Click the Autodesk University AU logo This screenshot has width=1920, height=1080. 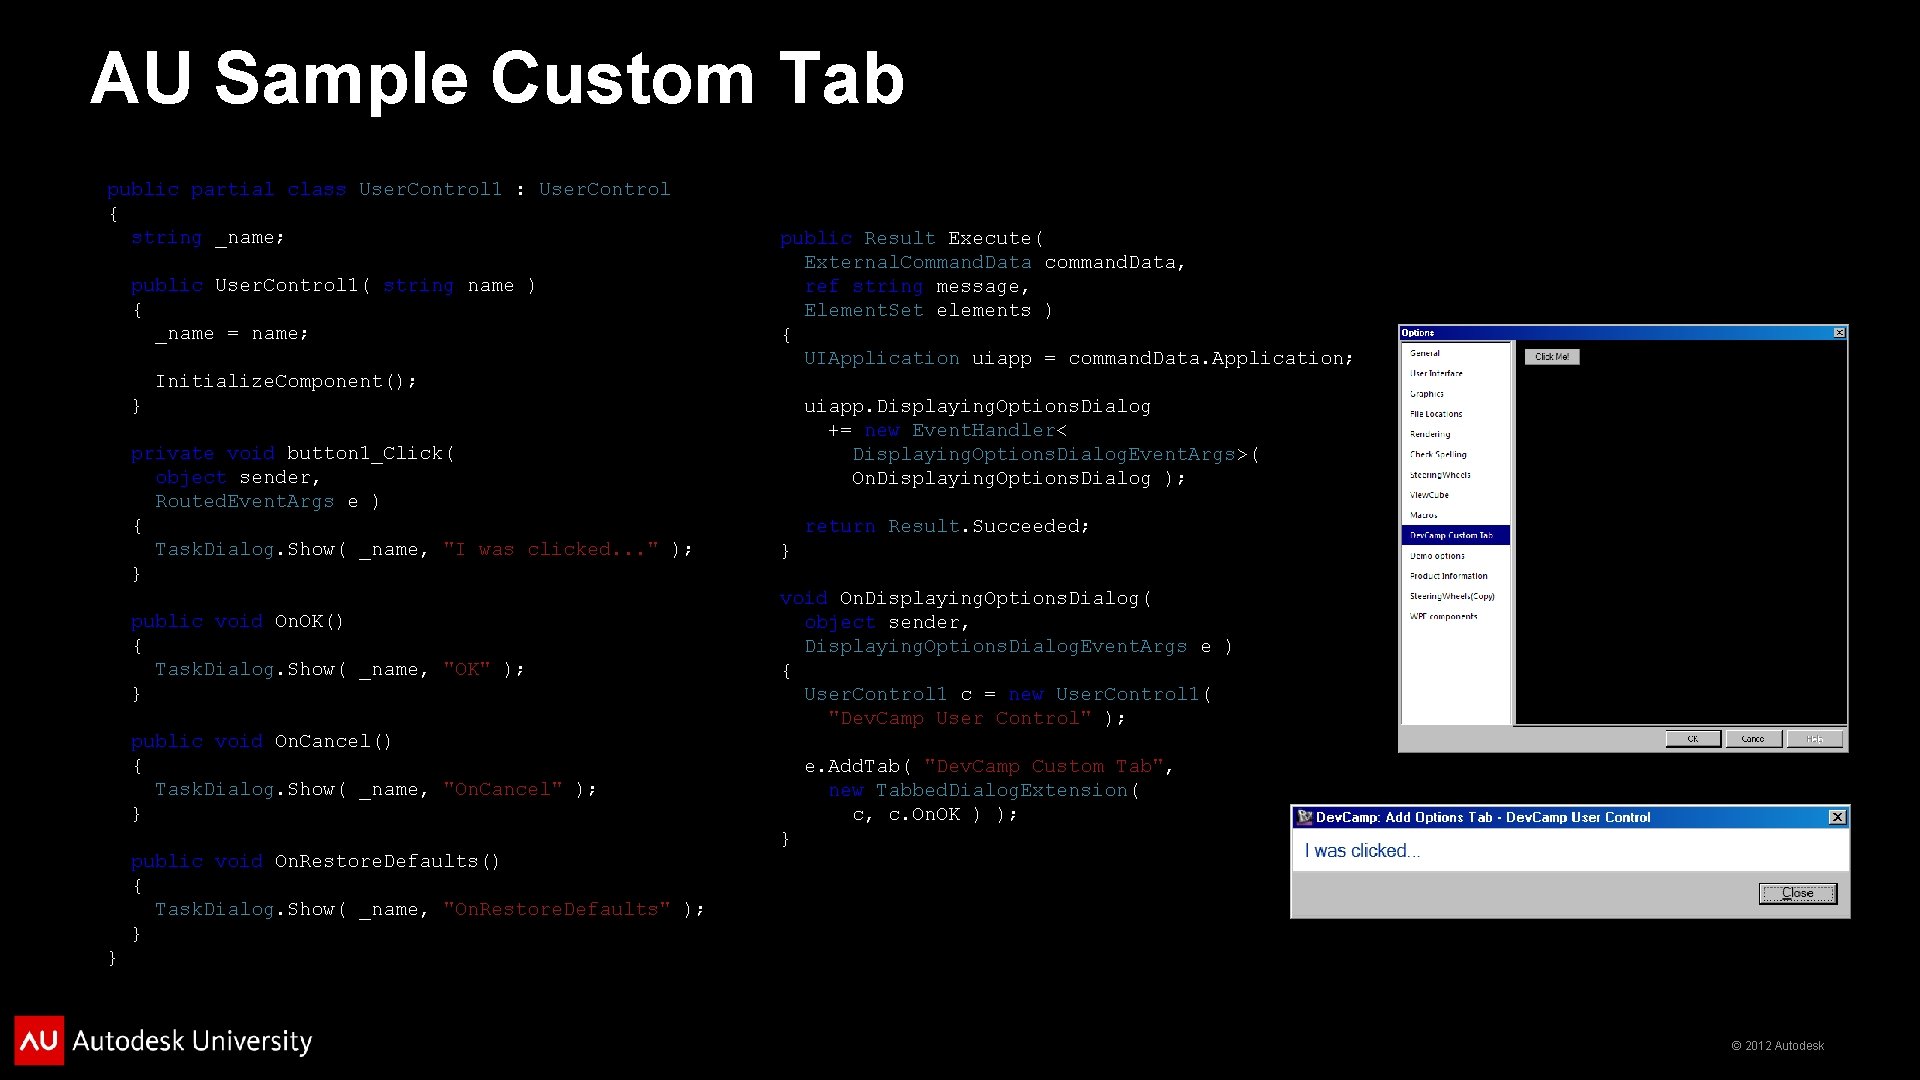pos(39,1040)
